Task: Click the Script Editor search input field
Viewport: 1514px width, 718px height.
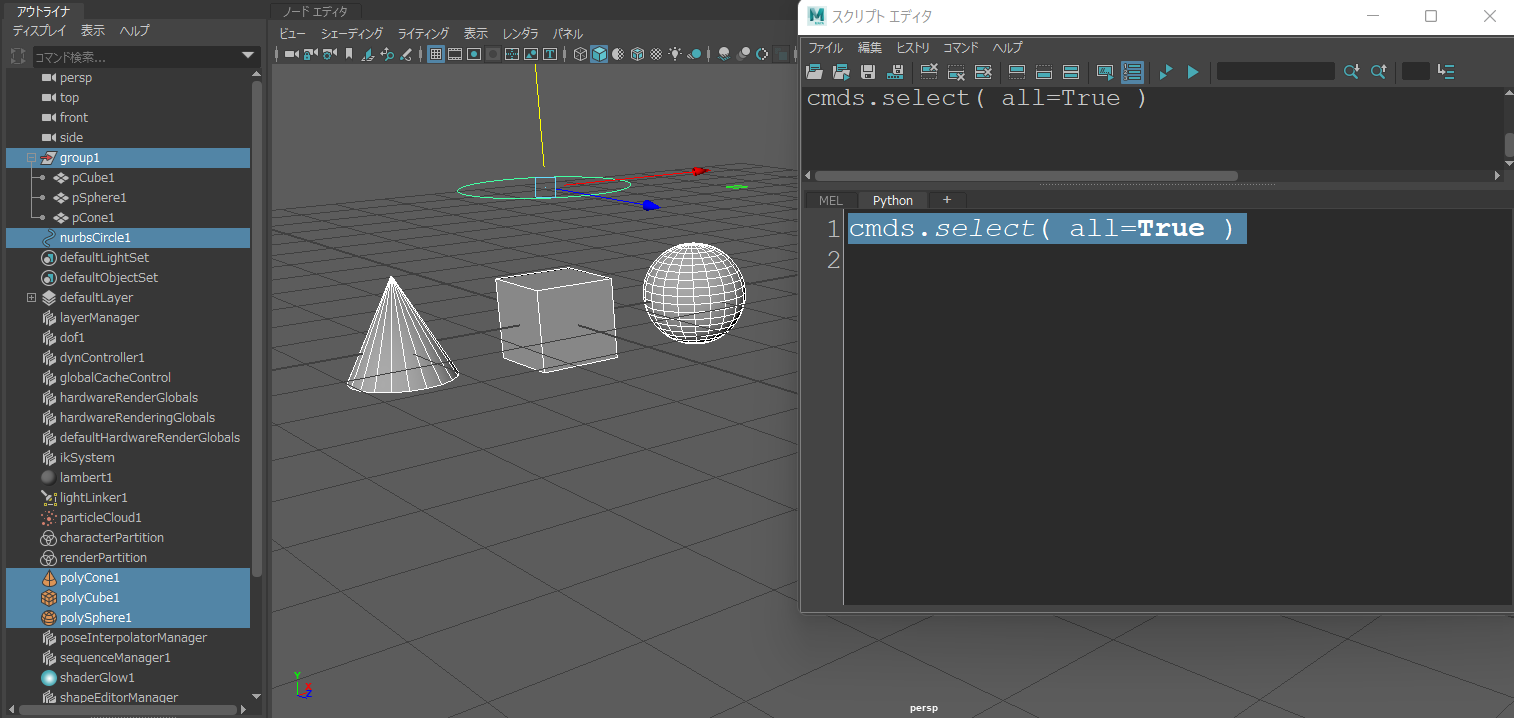Action: pos(1275,72)
